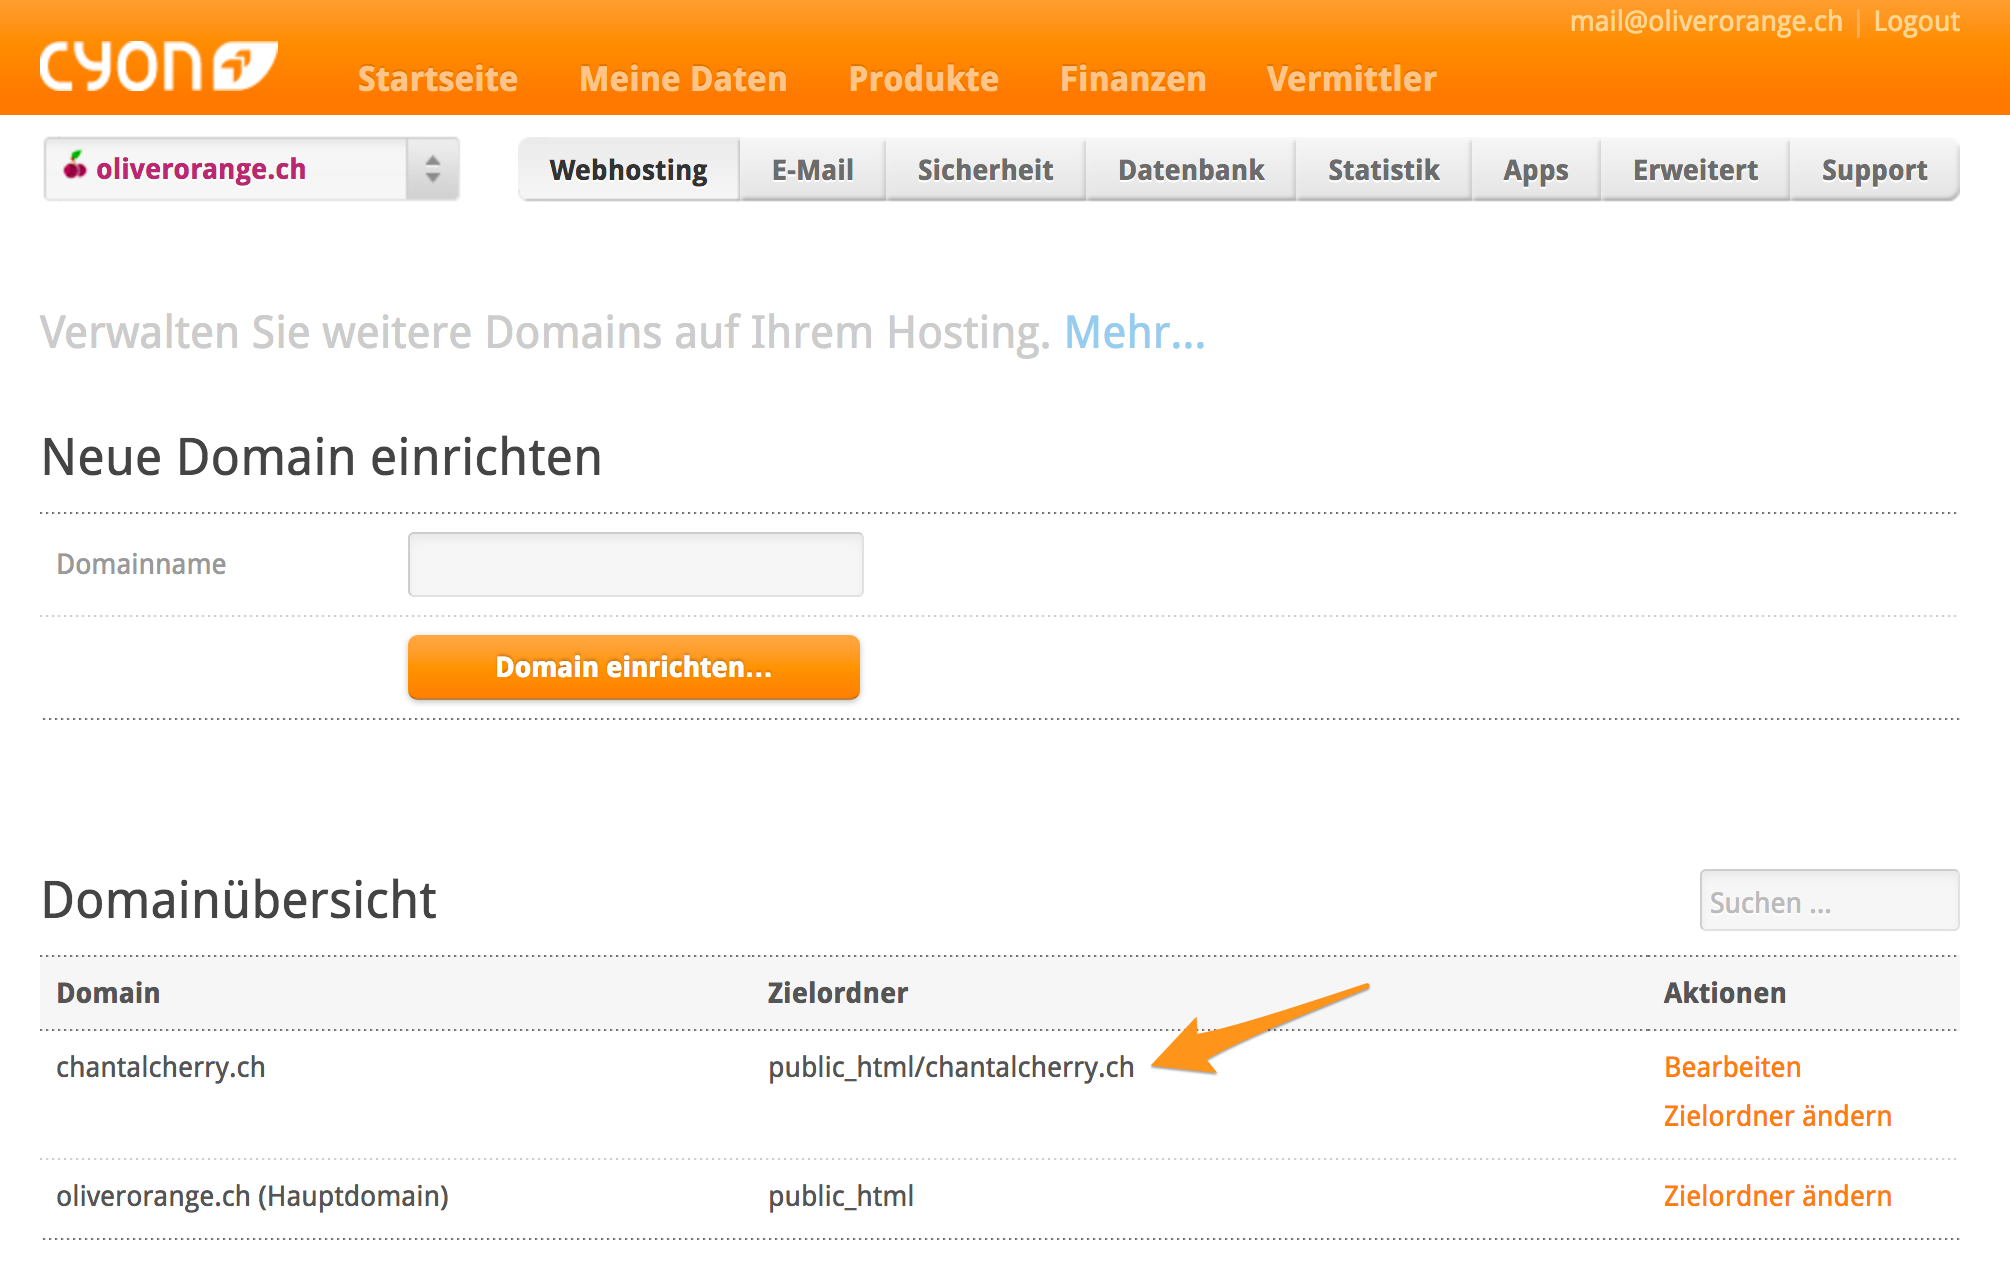
Task: Open the Vermittler section
Action: coord(1351,79)
